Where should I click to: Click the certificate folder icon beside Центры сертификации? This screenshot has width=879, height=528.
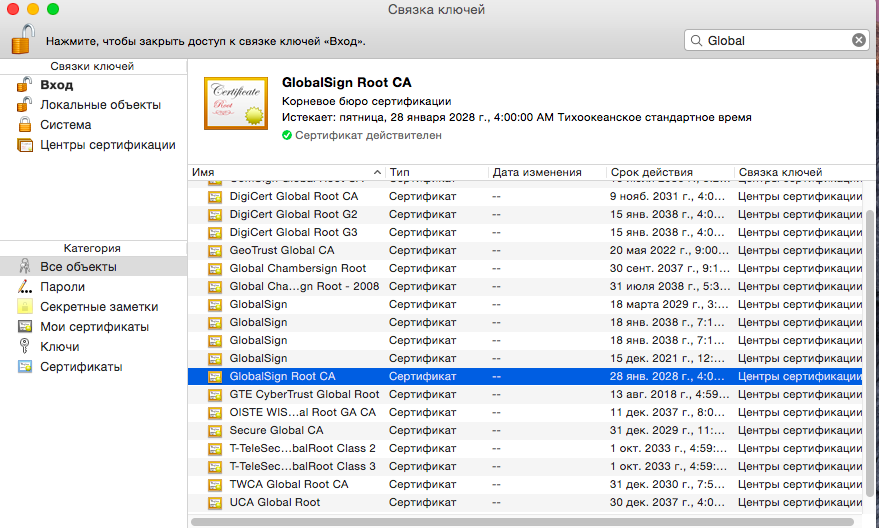25,145
